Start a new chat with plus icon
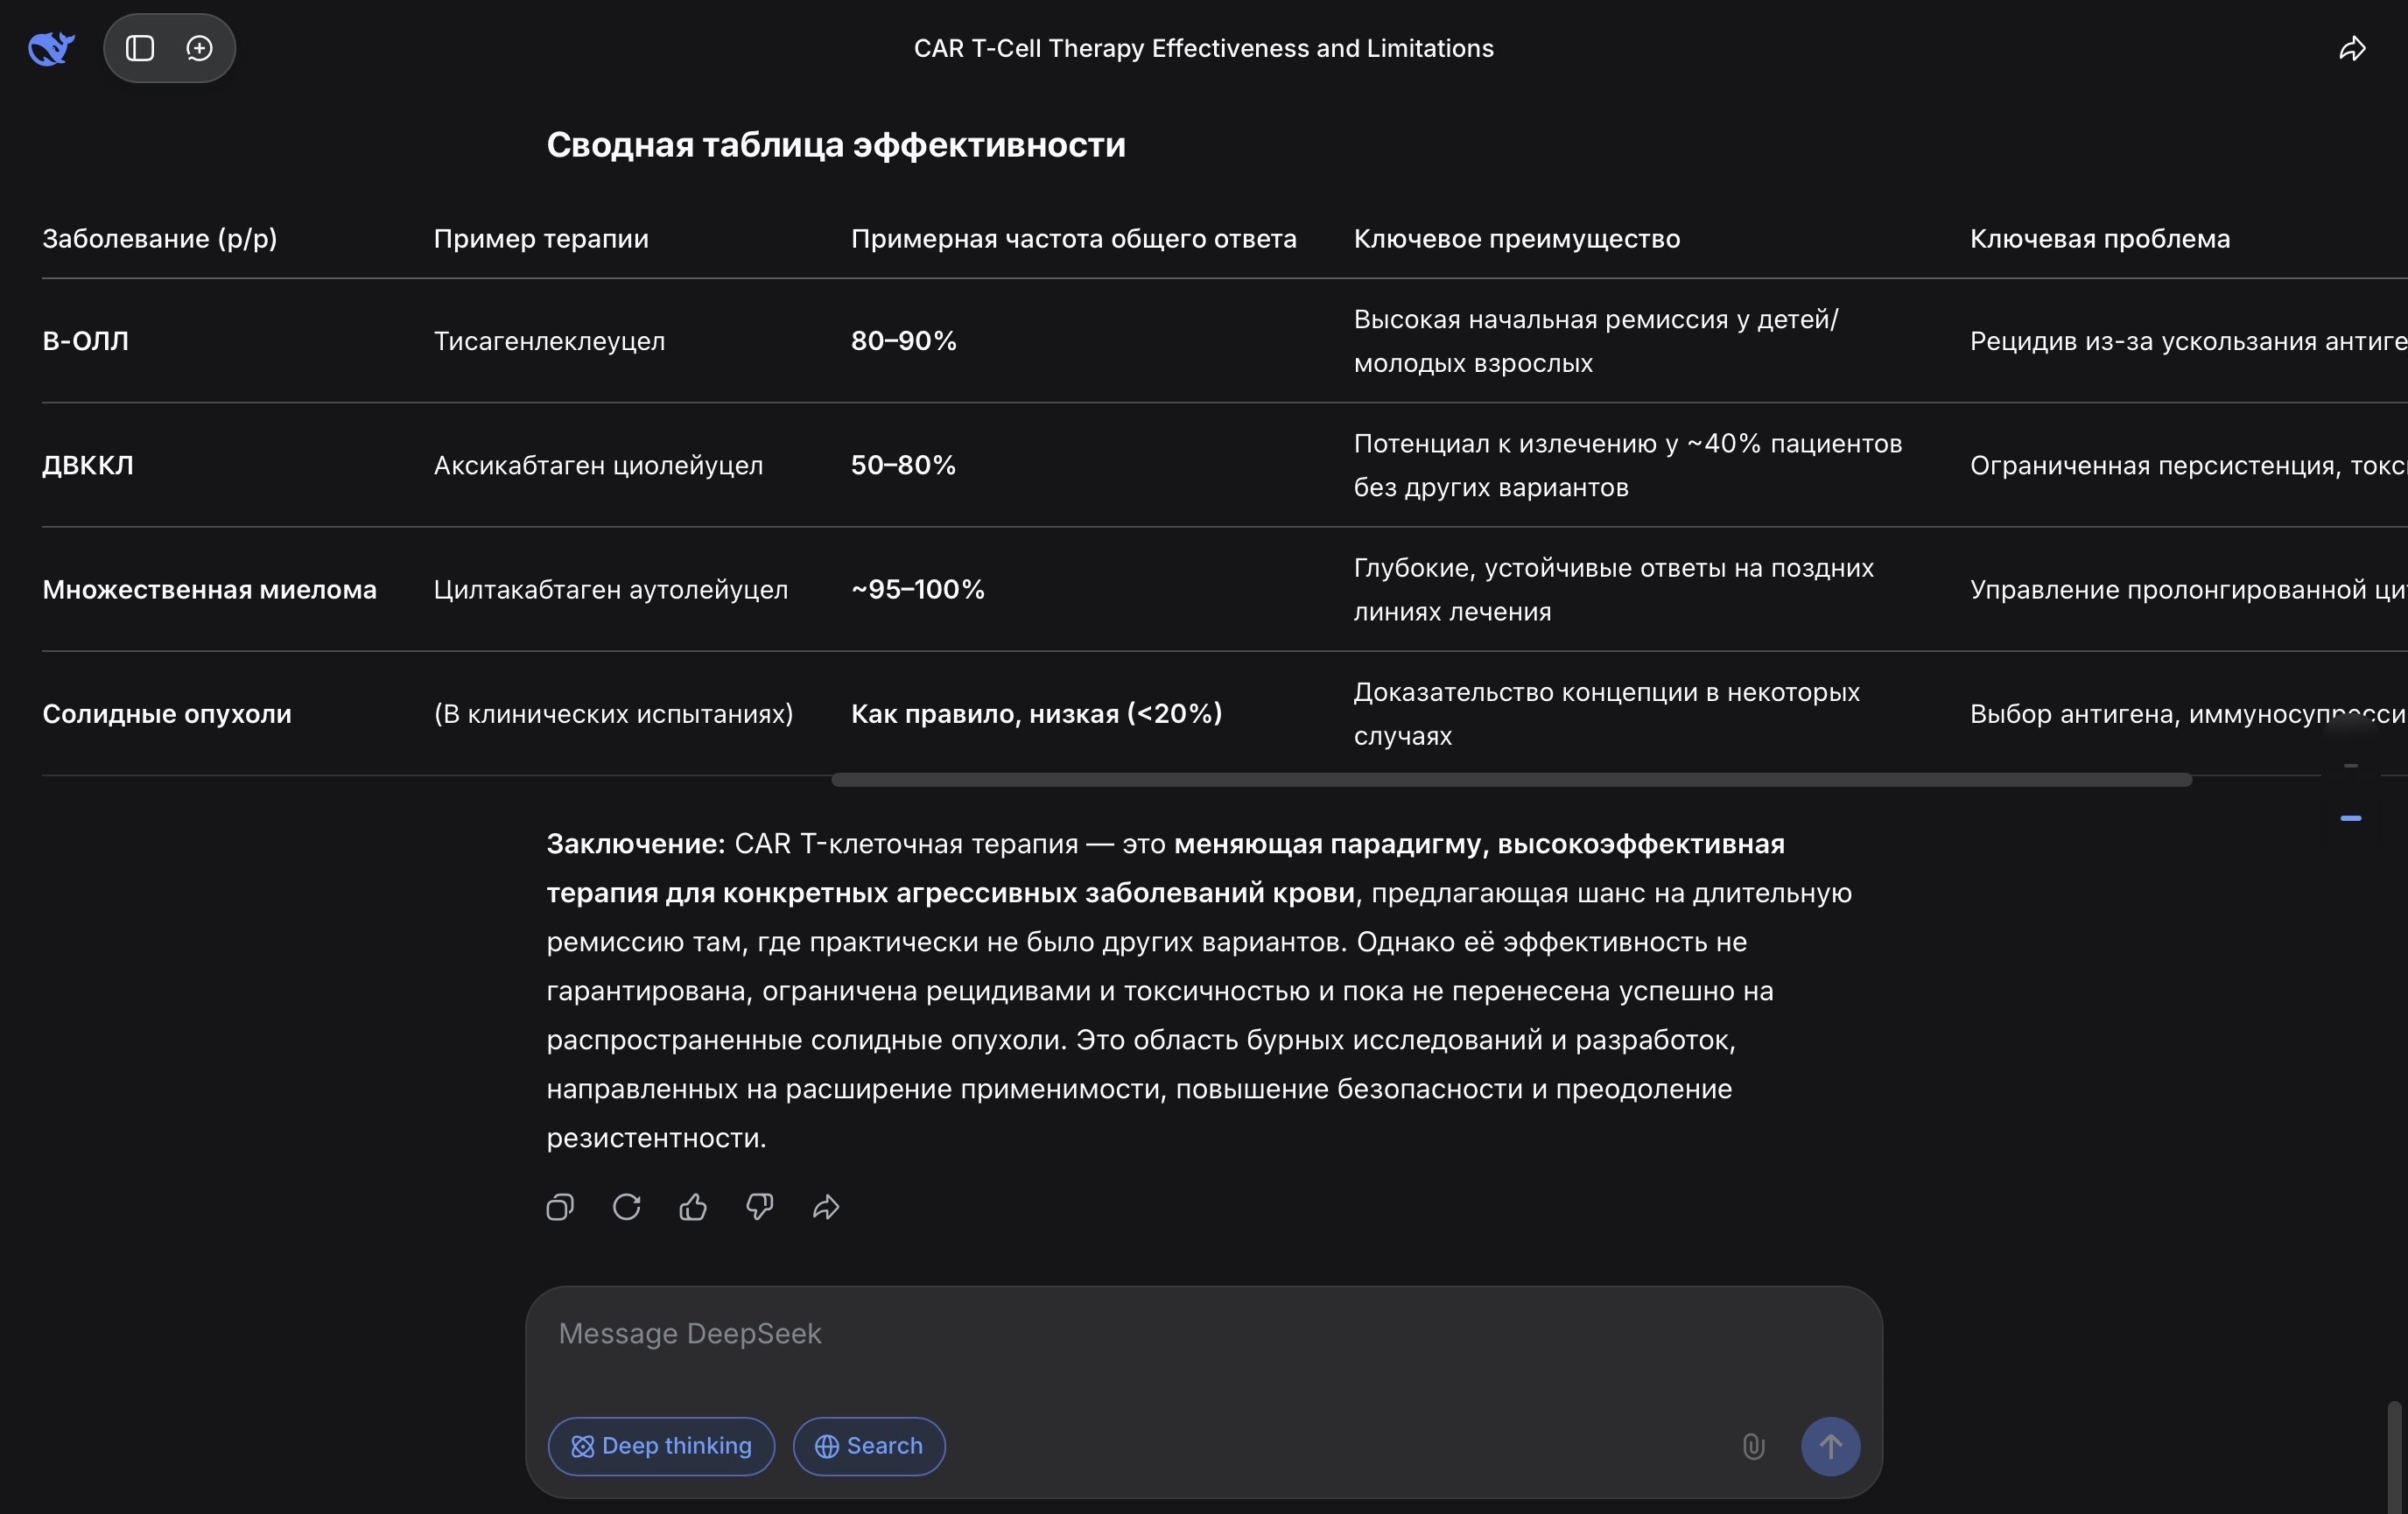This screenshot has height=1514, width=2408. click(x=199, y=48)
